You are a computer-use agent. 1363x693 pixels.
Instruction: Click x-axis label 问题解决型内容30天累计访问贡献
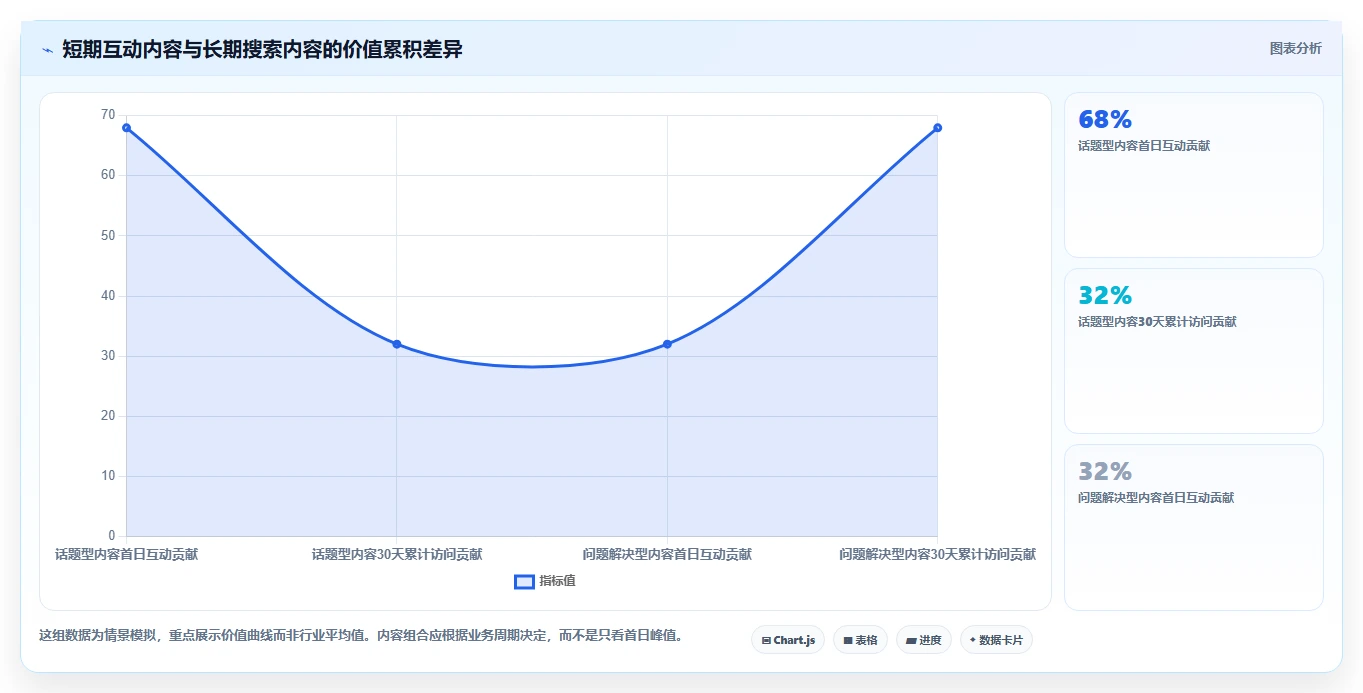[x=937, y=554]
